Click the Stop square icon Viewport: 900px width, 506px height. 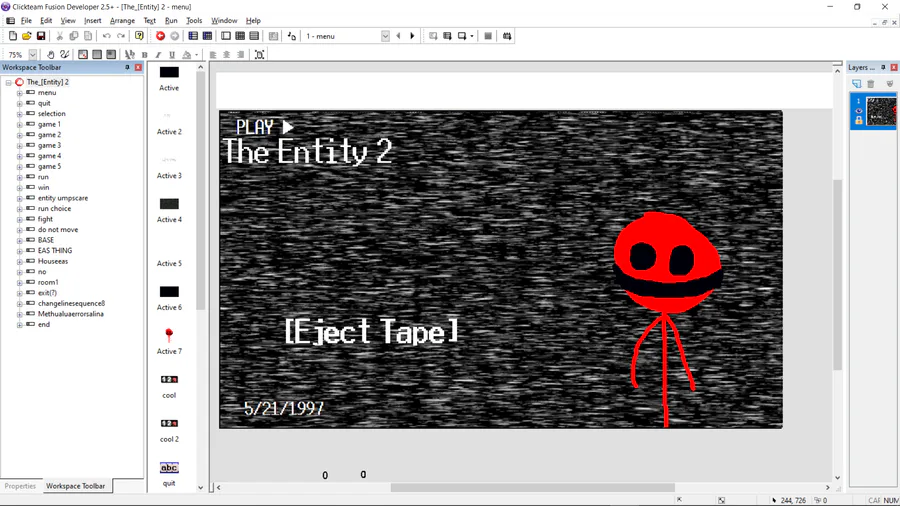point(488,36)
